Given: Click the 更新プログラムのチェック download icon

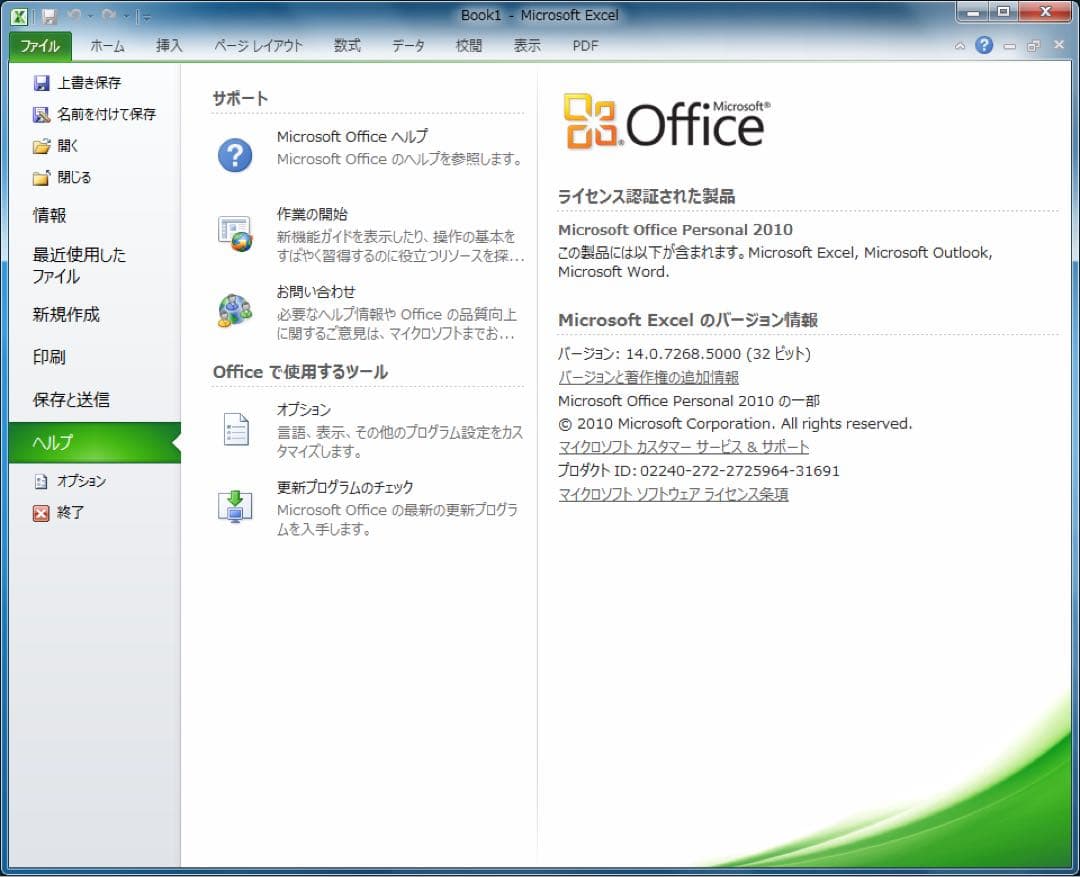Looking at the screenshot, I should 235,506.
